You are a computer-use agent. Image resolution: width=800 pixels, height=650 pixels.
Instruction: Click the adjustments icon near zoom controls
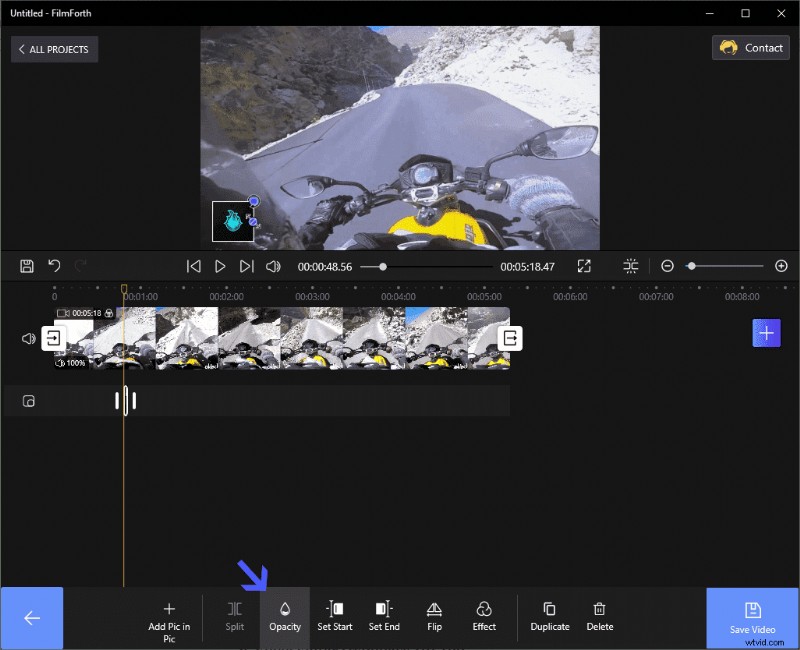pyautogui.click(x=631, y=265)
